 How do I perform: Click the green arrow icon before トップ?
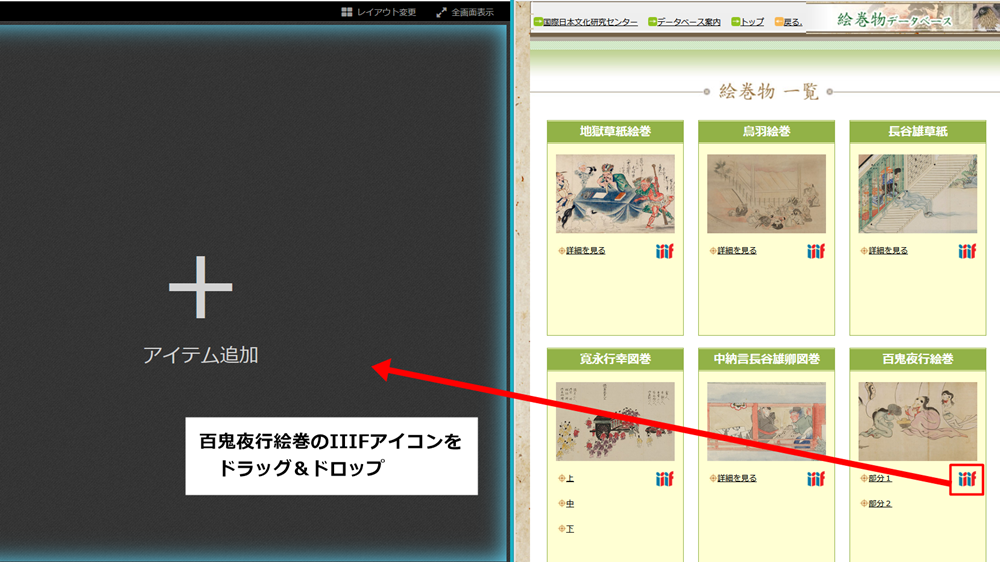pos(735,22)
